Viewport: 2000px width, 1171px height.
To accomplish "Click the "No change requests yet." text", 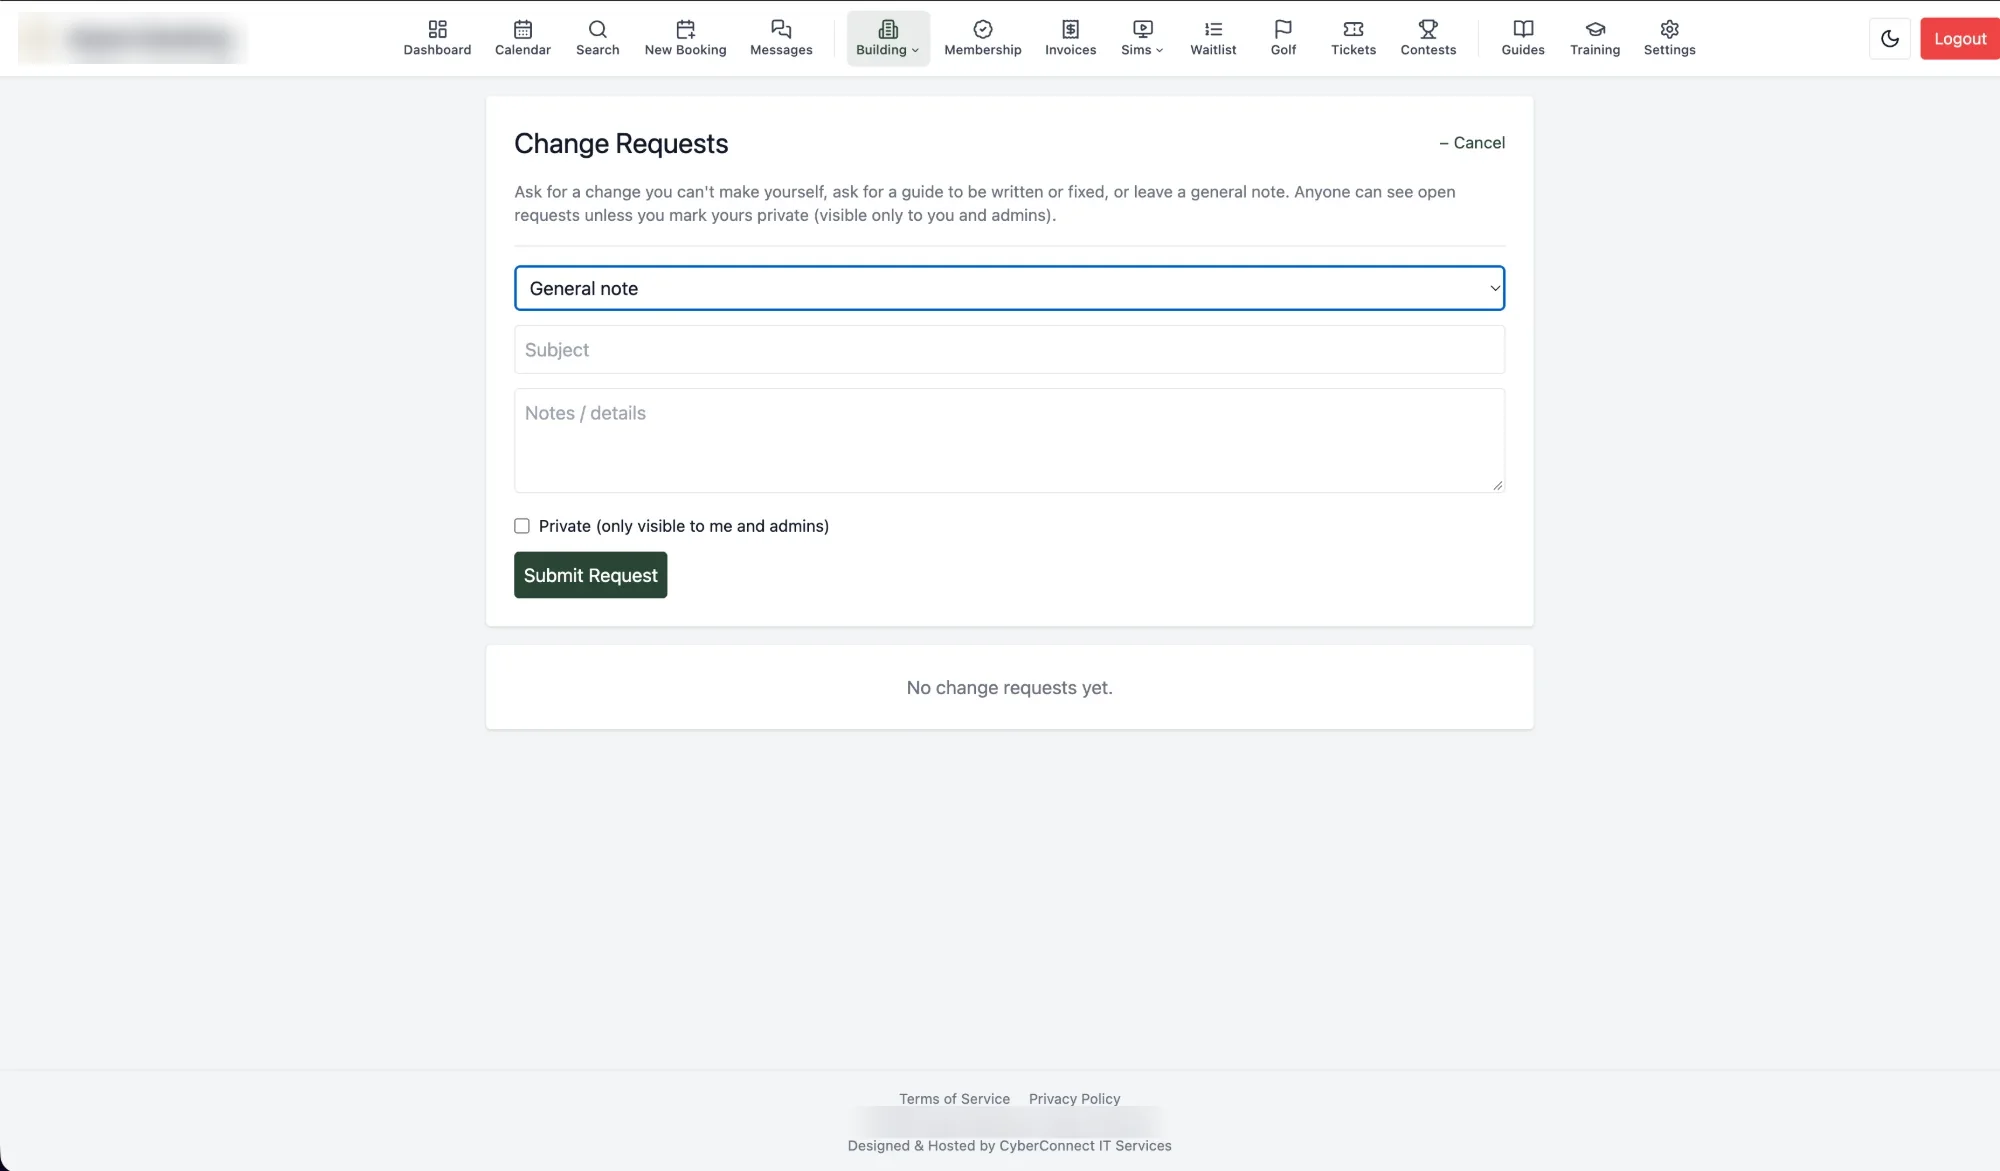I will point(1009,688).
